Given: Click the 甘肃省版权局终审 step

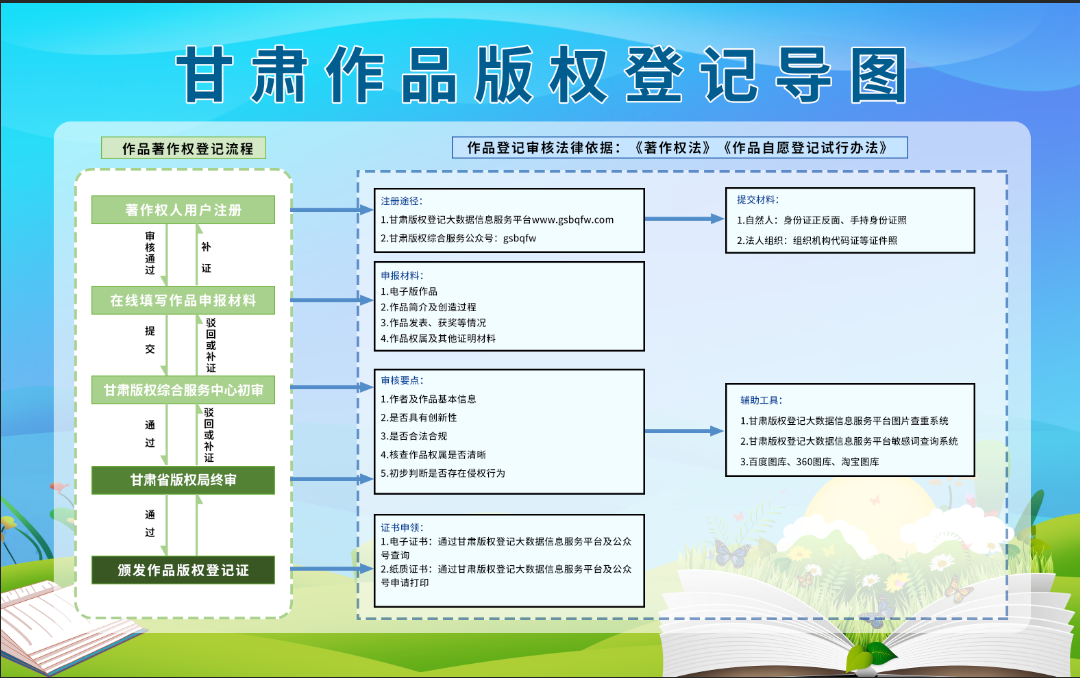Looking at the screenshot, I should click(183, 481).
